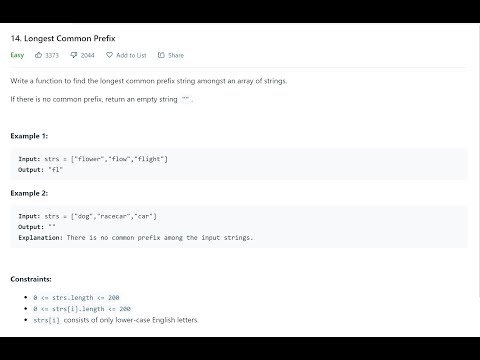This screenshot has height=360, width=480.
Task: Click the sentence about returning empty string
Action: click(102, 99)
